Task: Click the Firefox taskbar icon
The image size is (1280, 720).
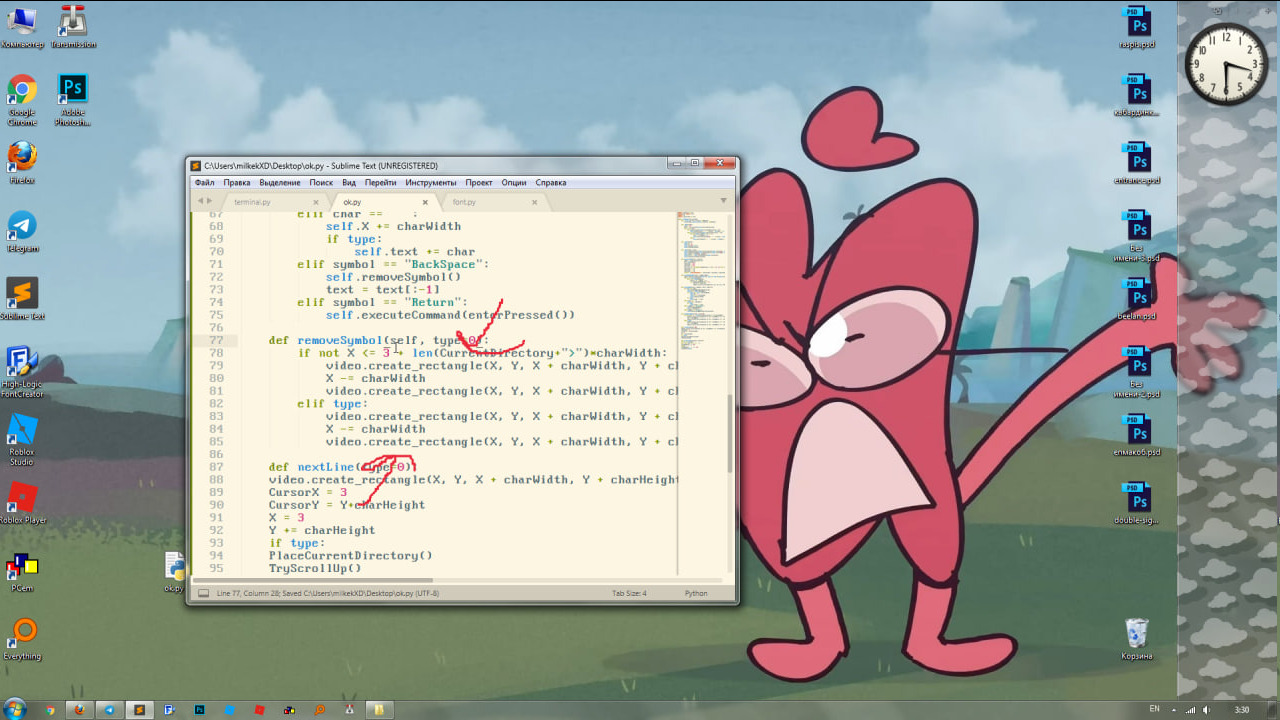Action: pos(80,709)
